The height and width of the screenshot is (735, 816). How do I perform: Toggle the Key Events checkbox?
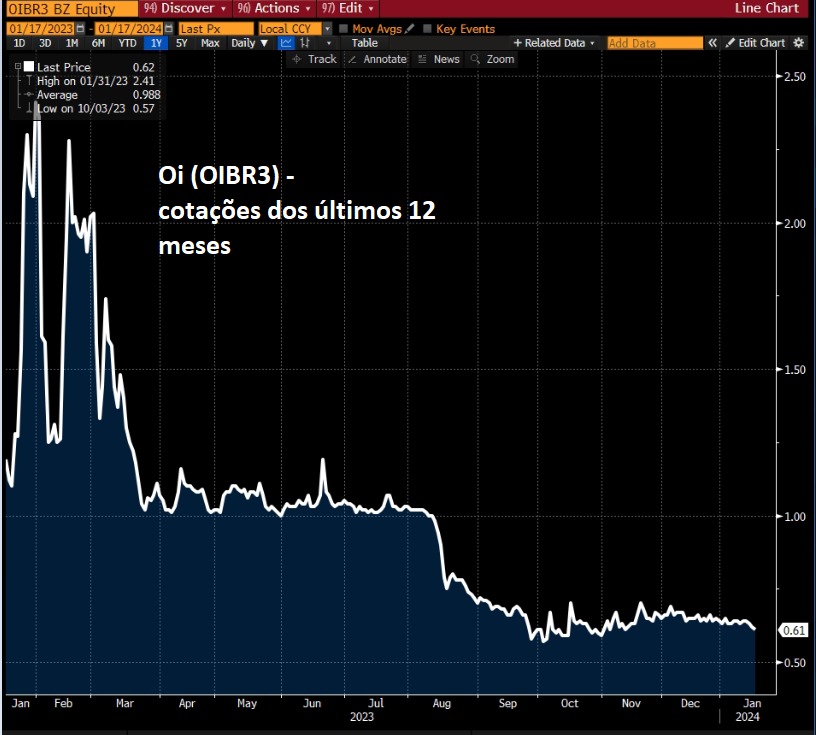coord(427,29)
